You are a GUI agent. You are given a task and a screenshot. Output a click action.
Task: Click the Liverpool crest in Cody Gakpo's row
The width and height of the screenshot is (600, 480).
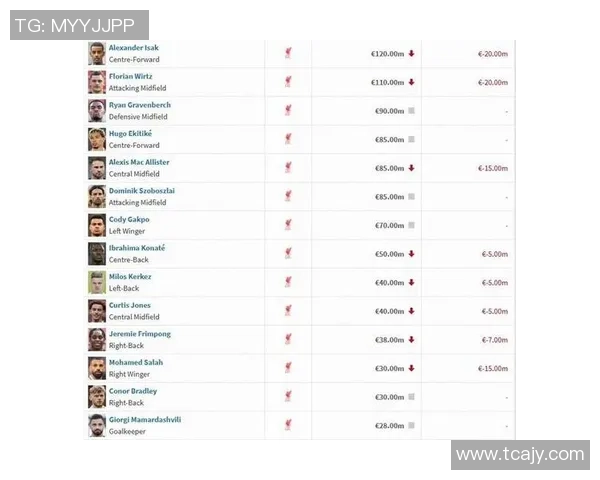[288, 225]
